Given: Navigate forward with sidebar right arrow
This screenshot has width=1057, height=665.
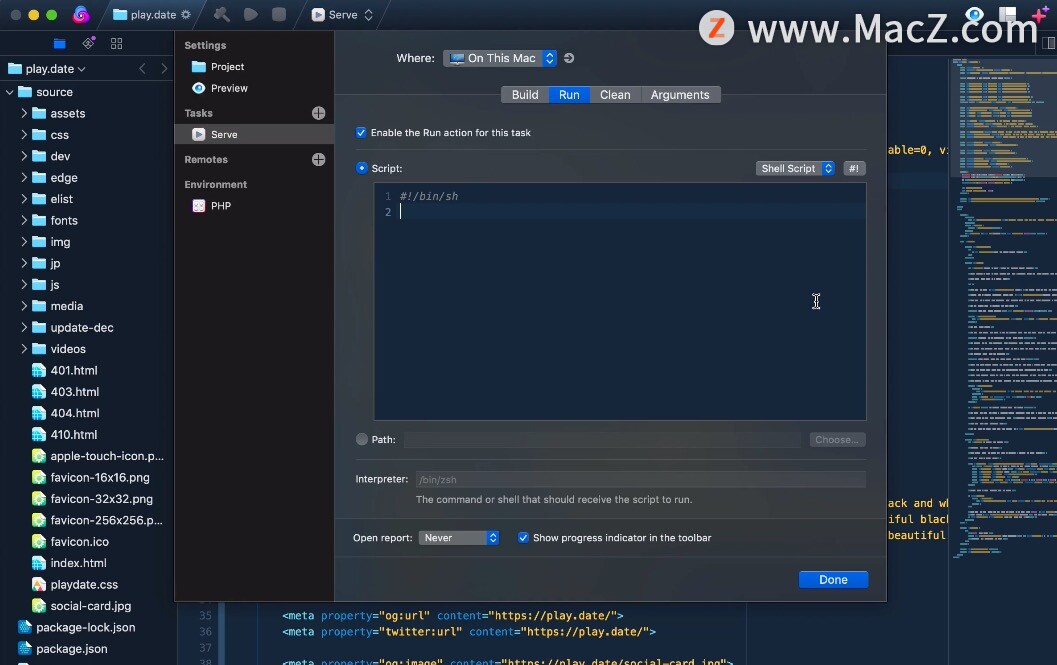Looking at the screenshot, I should pyautogui.click(x=164, y=69).
